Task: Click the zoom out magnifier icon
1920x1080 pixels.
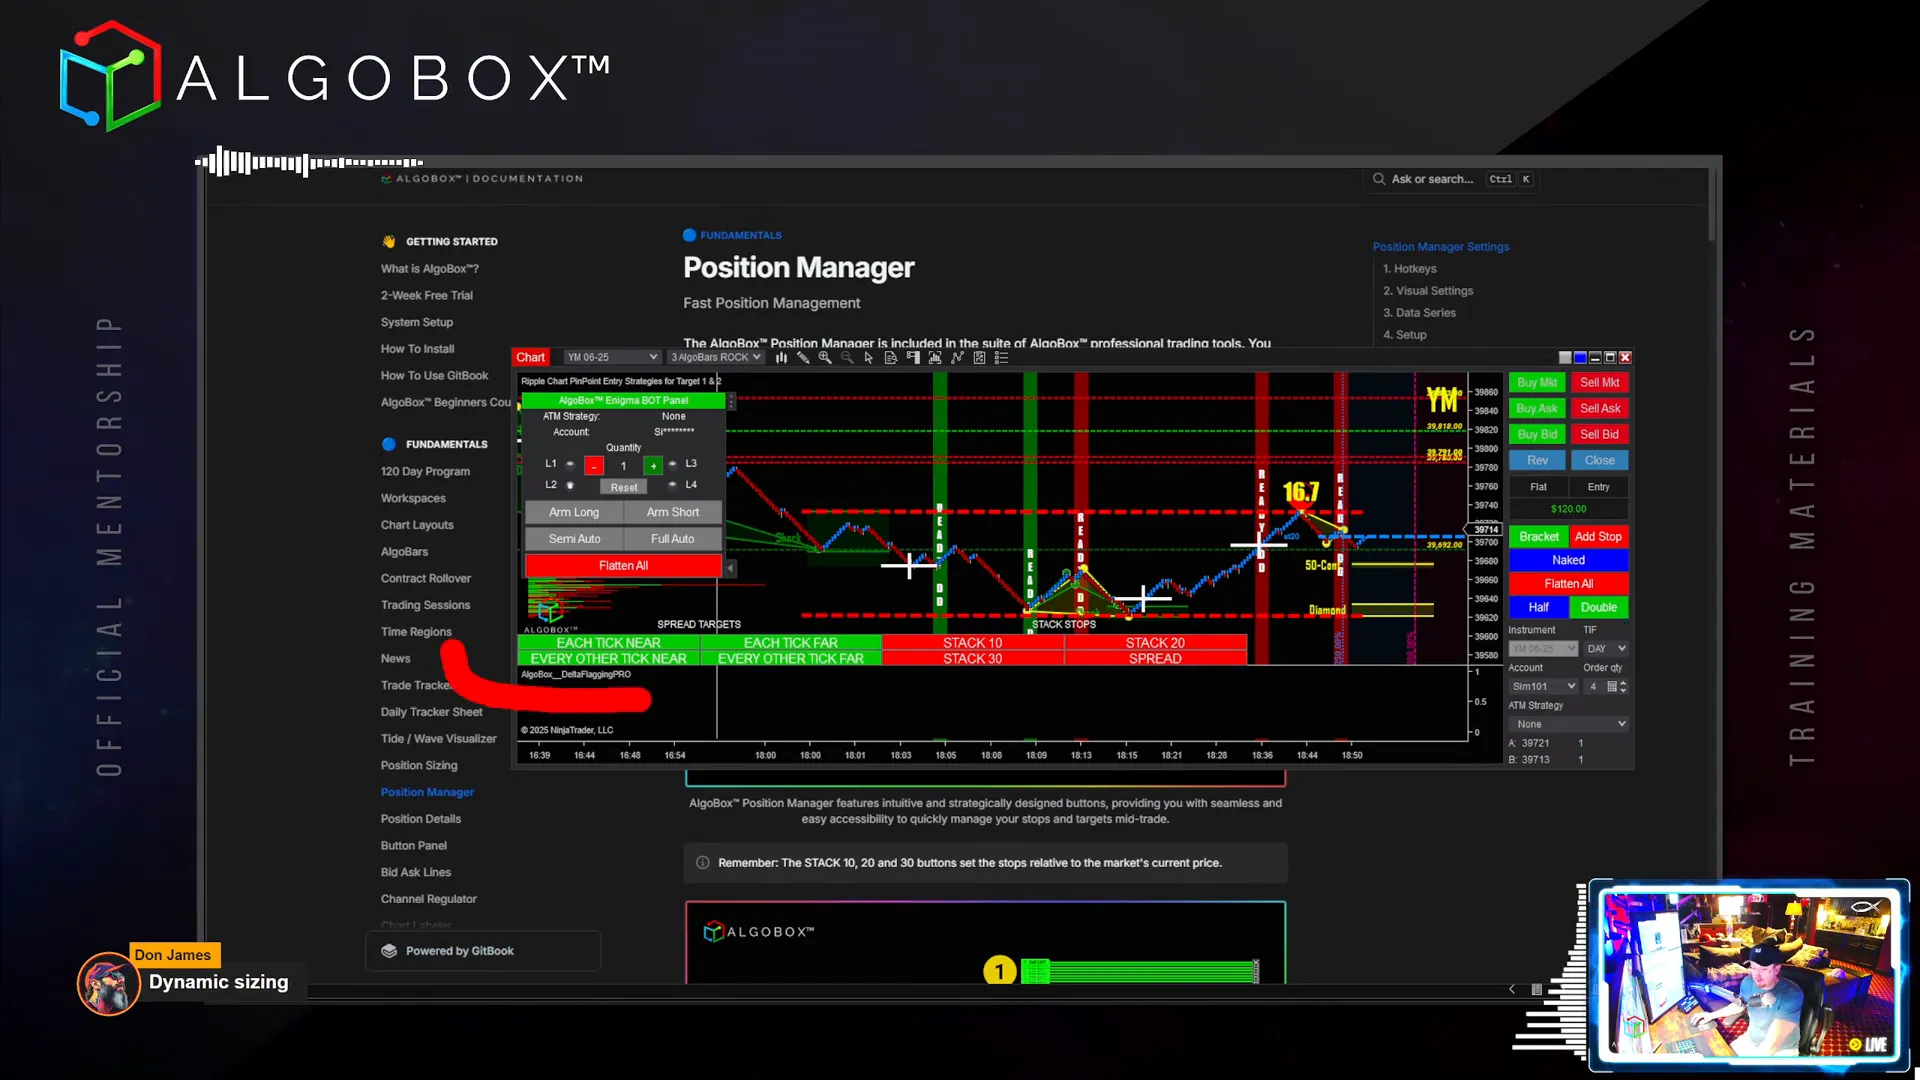Action: 847,357
